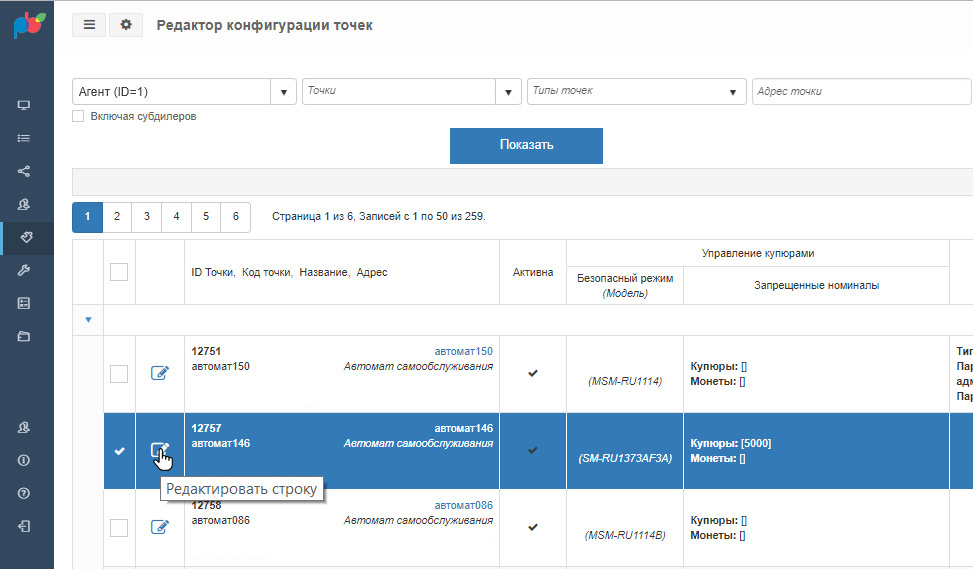This screenshot has height=569, width=973.
Task: Enable the 'Включая субдилеров' checkbox
Action: [x=78, y=116]
